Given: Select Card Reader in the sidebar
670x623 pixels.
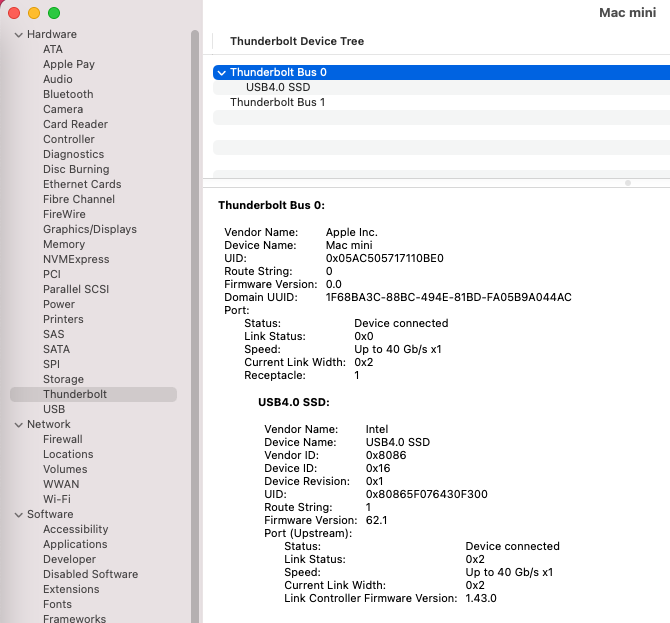Looking at the screenshot, I should point(76,124).
